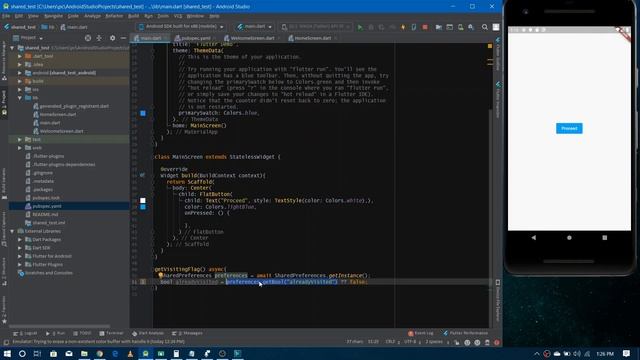640x360 pixels.
Task: Expand Flutter Plugins library node
Action: 20,264
